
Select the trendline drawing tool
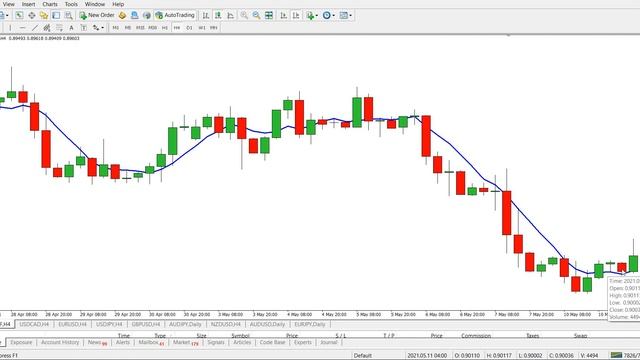click(x=35, y=28)
